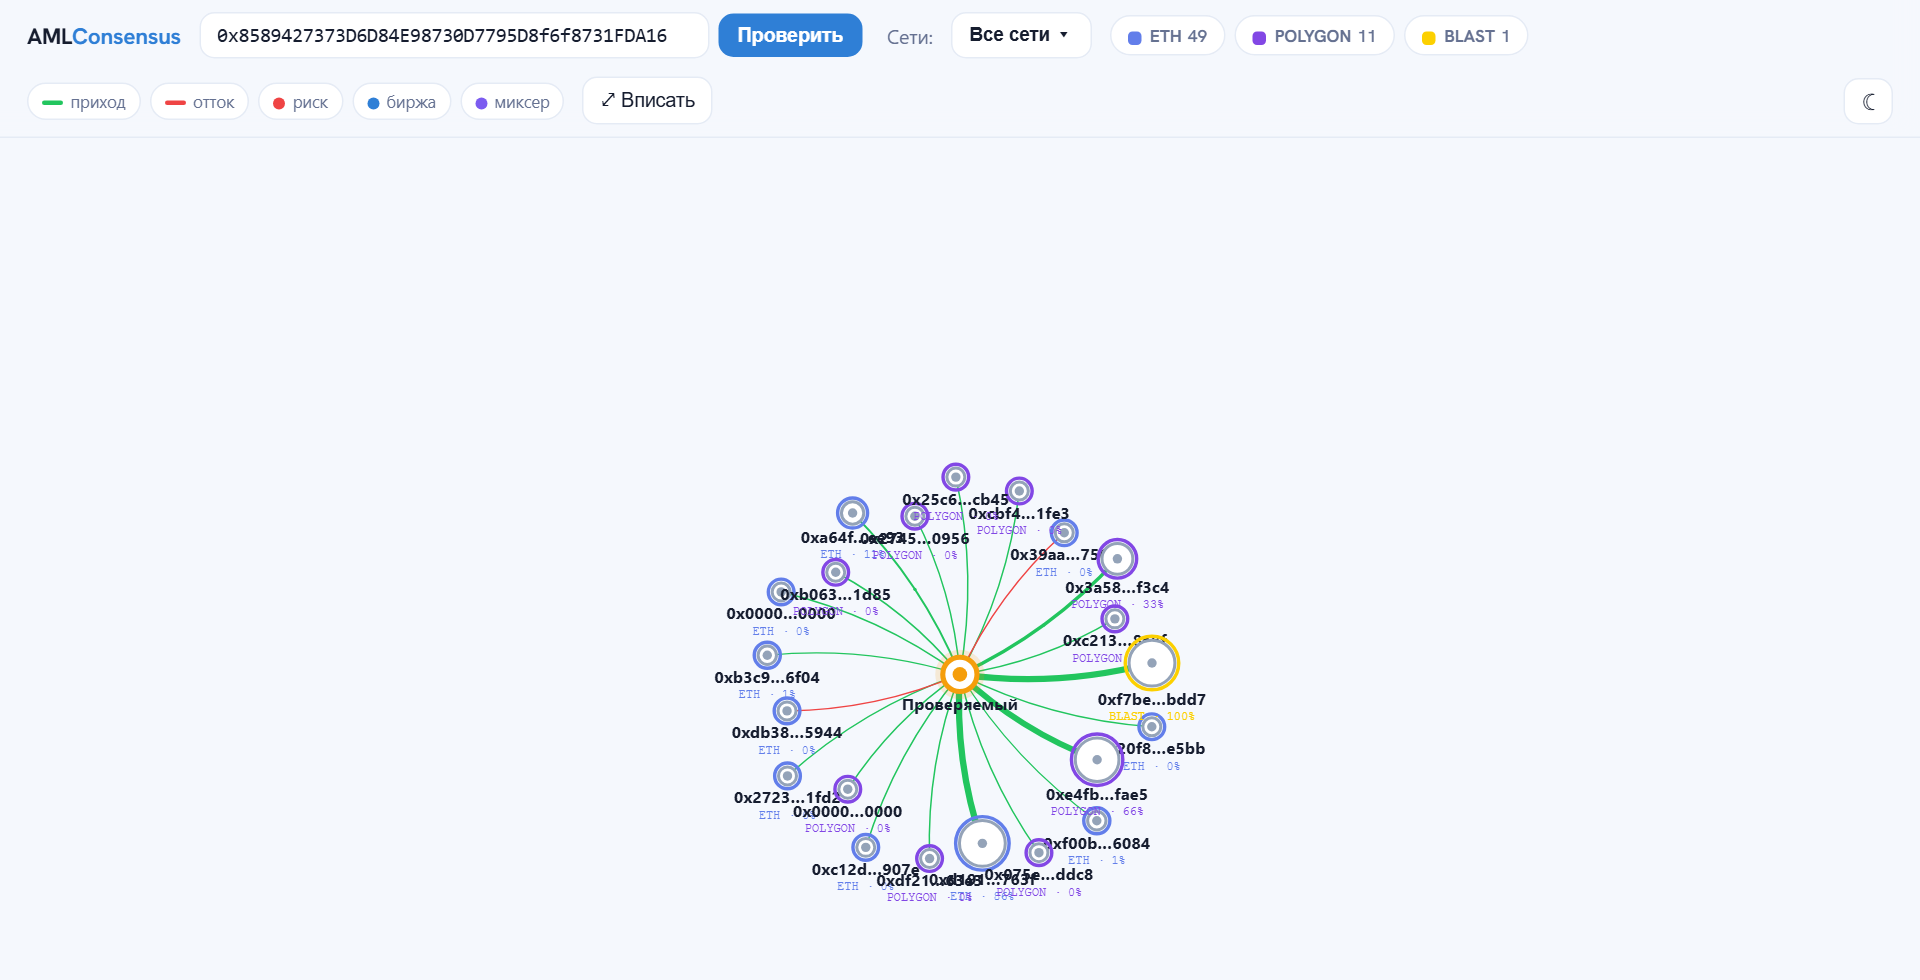Toggle the риск legend filter
This screenshot has height=980, width=1920.
tap(301, 102)
